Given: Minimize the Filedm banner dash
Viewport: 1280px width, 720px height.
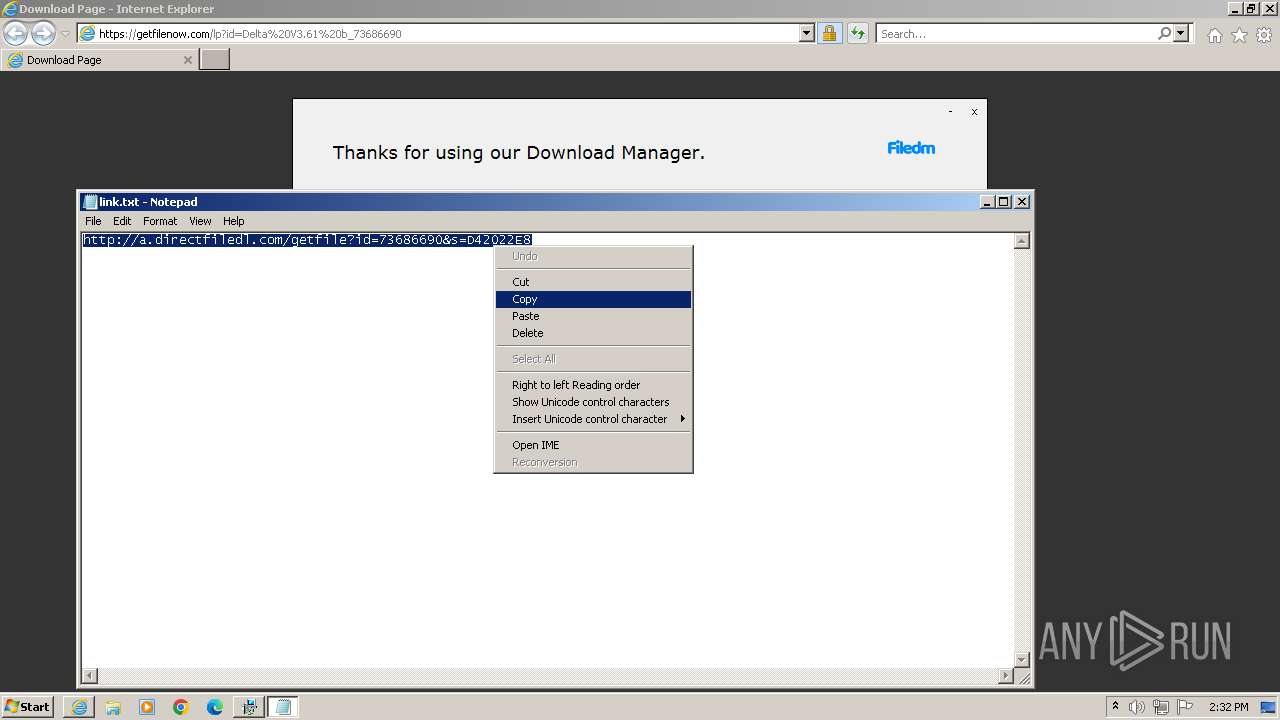Looking at the screenshot, I should (950, 112).
